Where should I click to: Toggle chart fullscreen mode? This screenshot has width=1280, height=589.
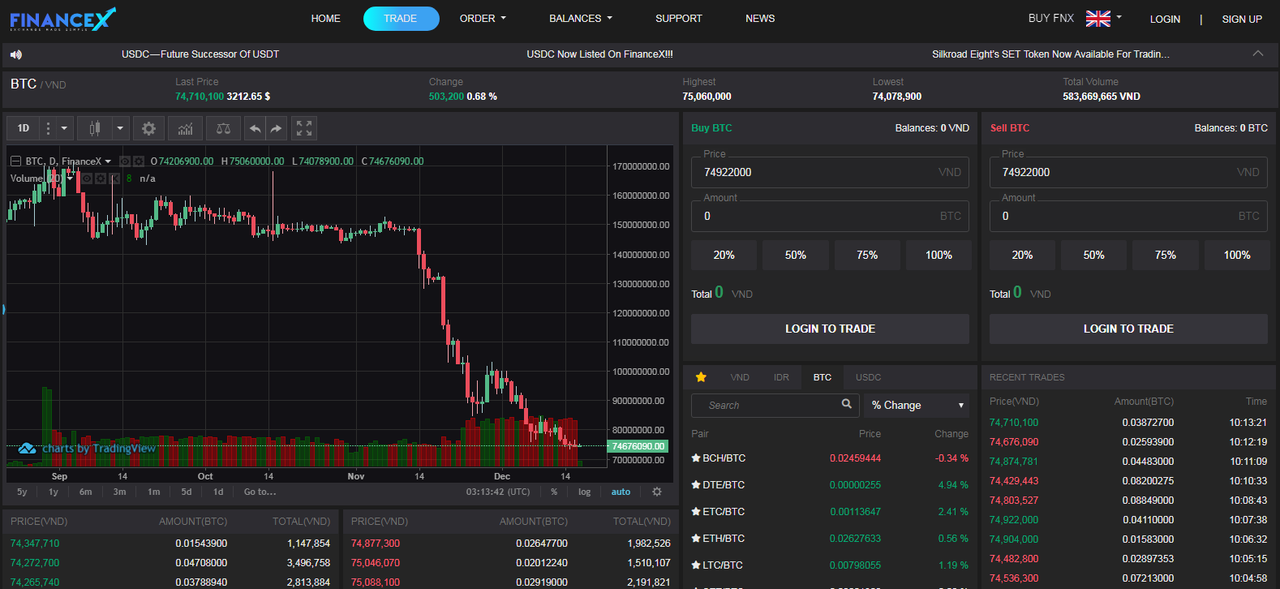click(x=305, y=128)
